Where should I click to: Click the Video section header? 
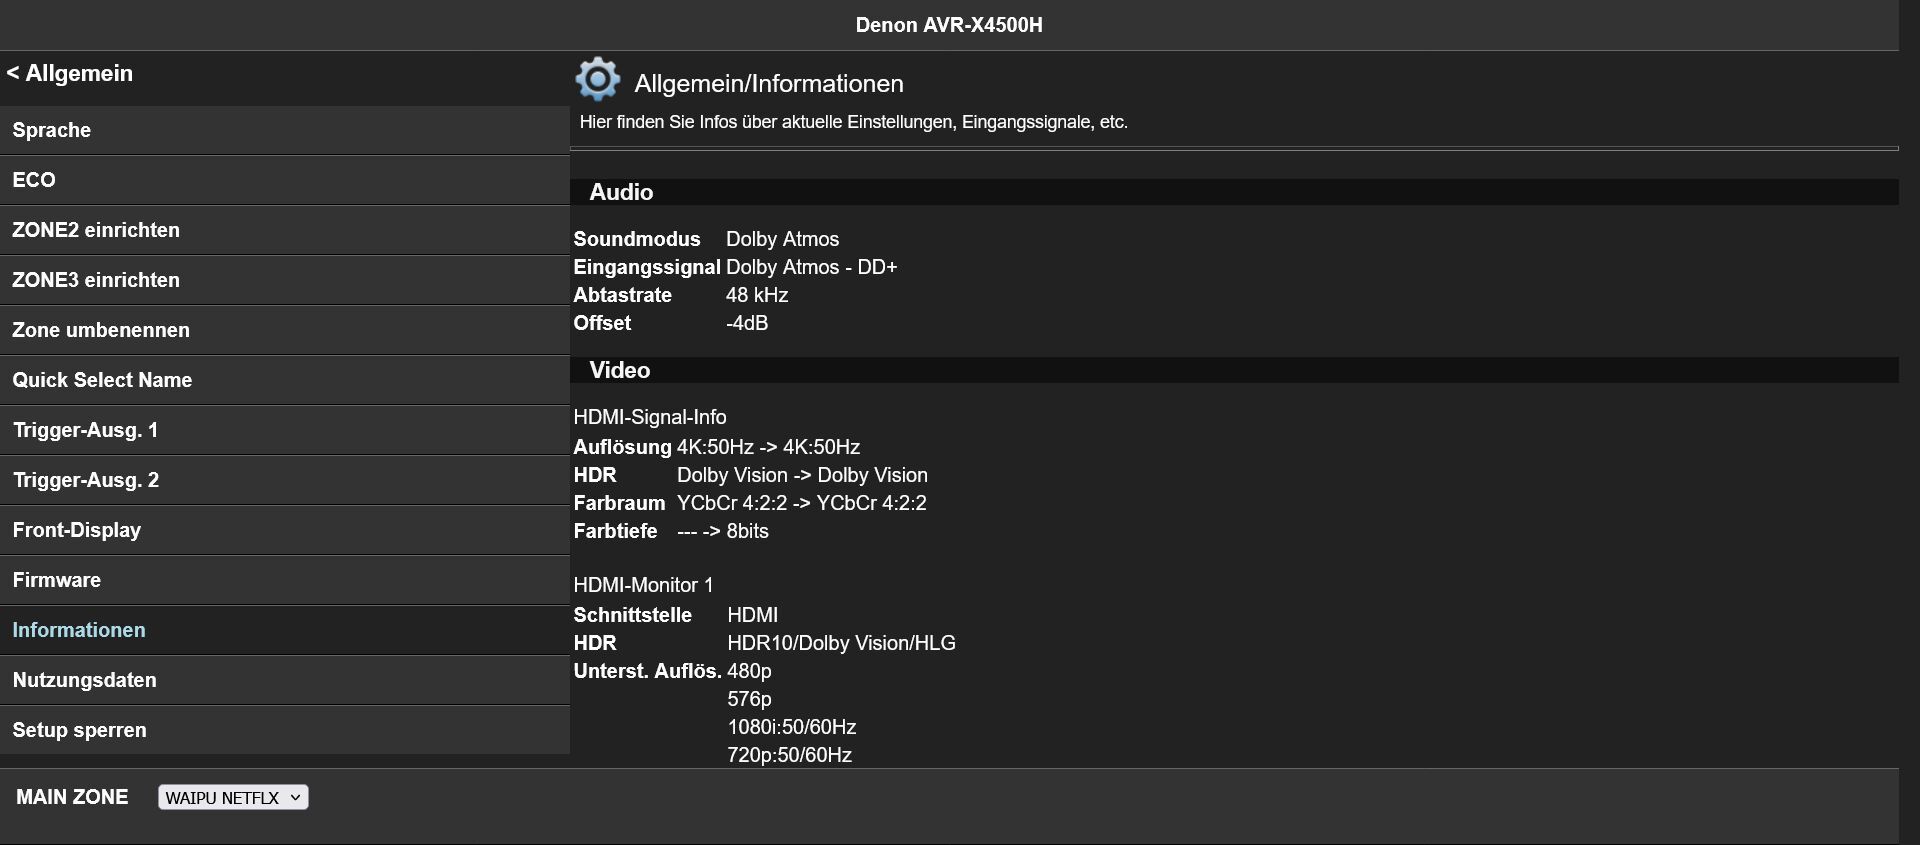pyautogui.click(x=620, y=370)
